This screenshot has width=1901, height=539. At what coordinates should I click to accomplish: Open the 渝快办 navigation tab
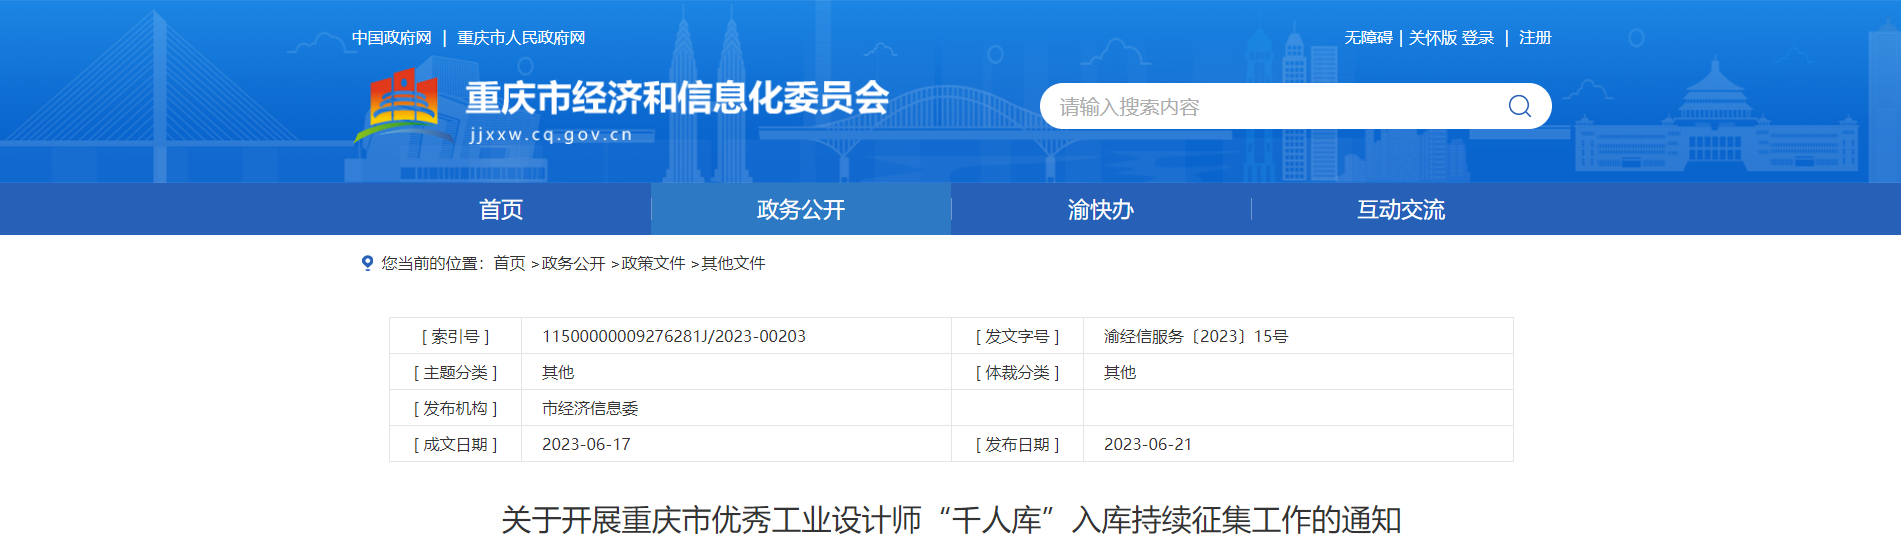coord(1101,209)
